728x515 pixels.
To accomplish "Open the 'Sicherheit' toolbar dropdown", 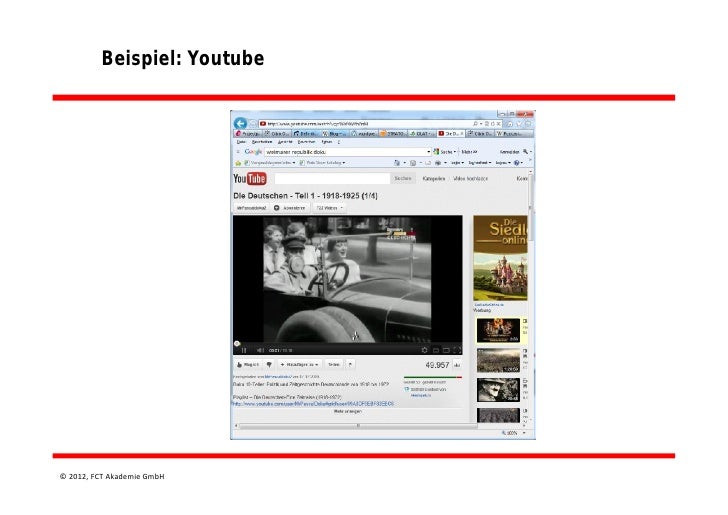I will (x=480, y=163).
